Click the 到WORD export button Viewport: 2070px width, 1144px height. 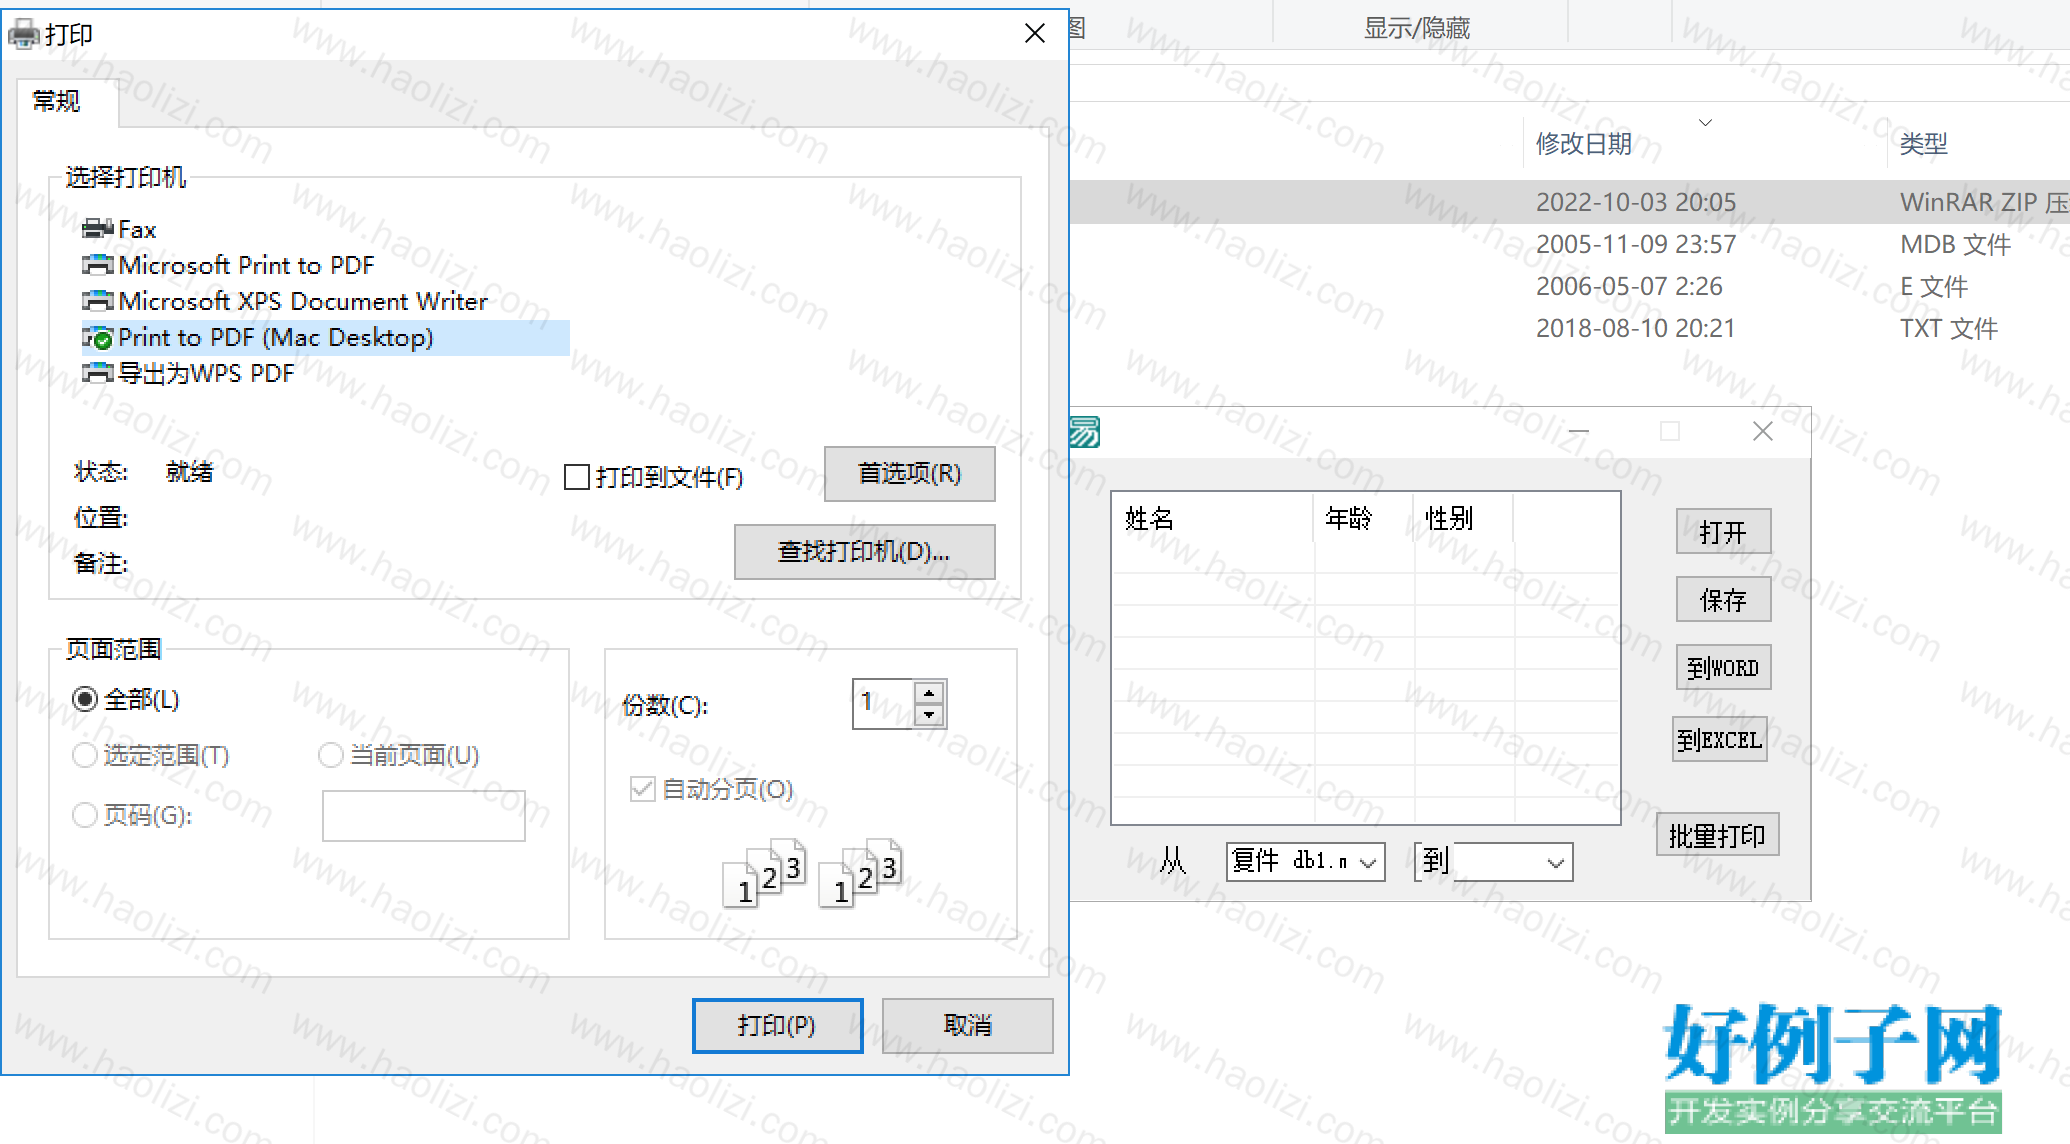pos(1723,667)
